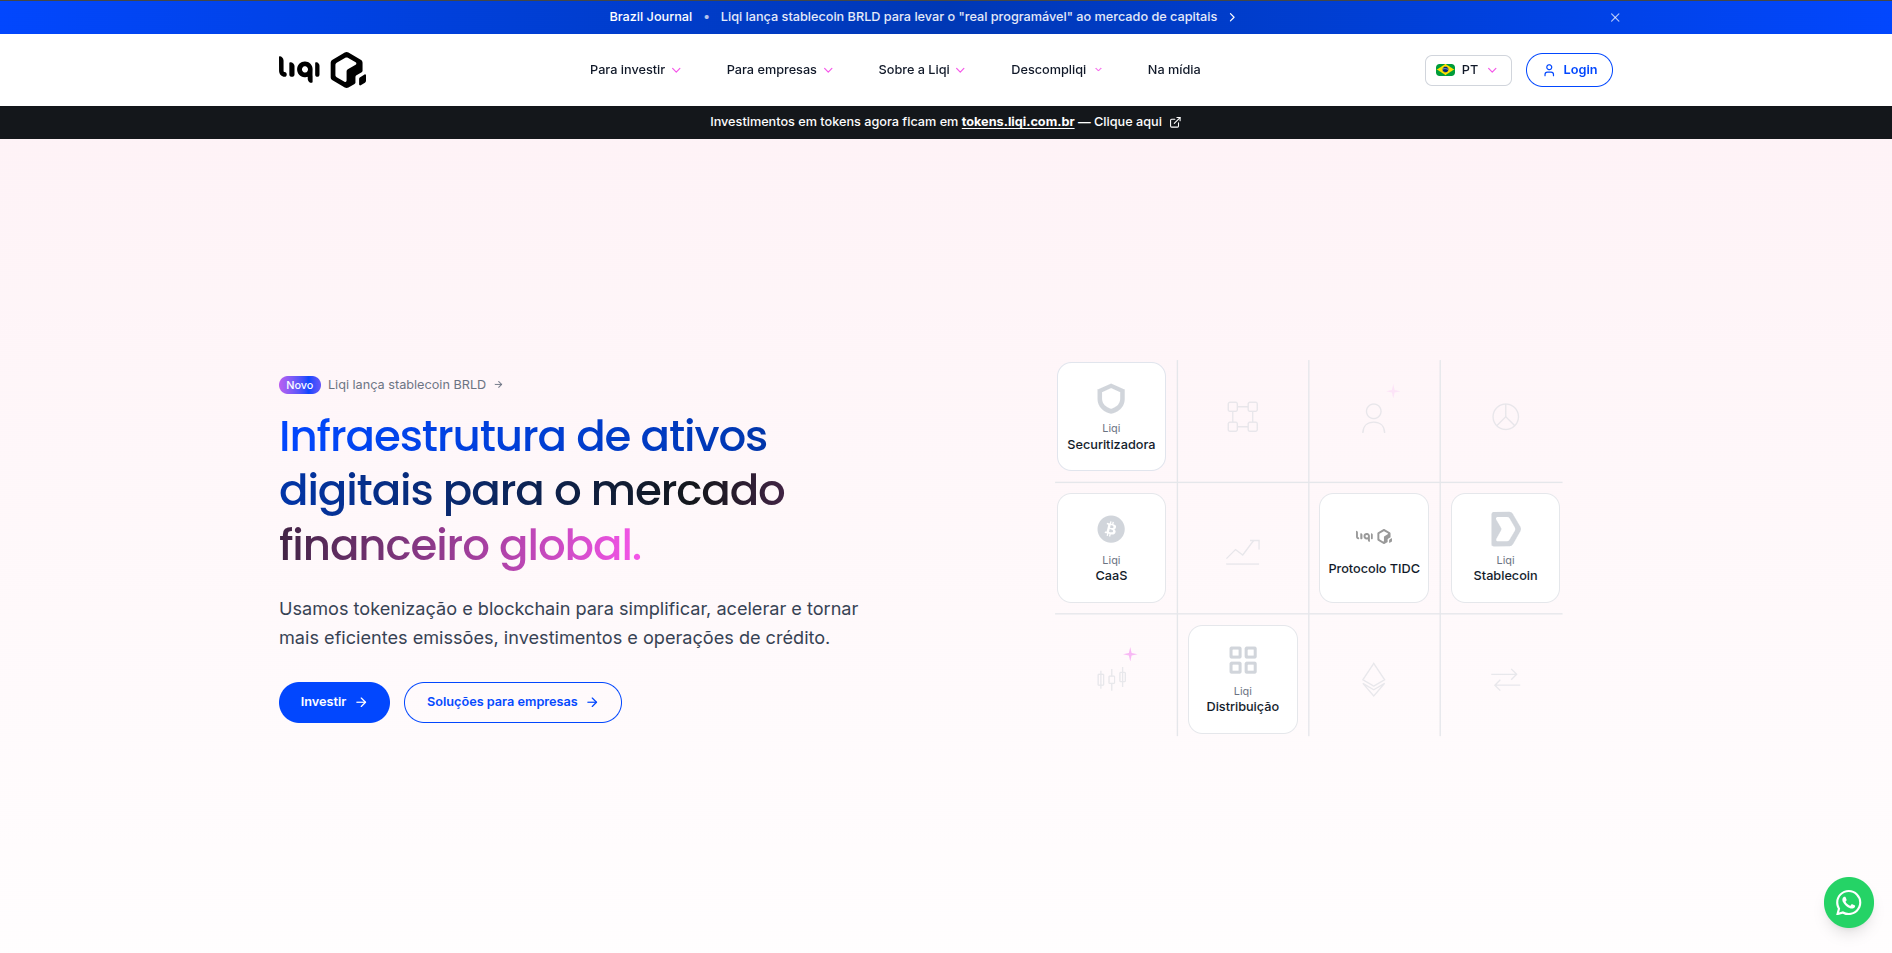
Task: Click the Liqi logo in header
Action: (x=322, y=70)
